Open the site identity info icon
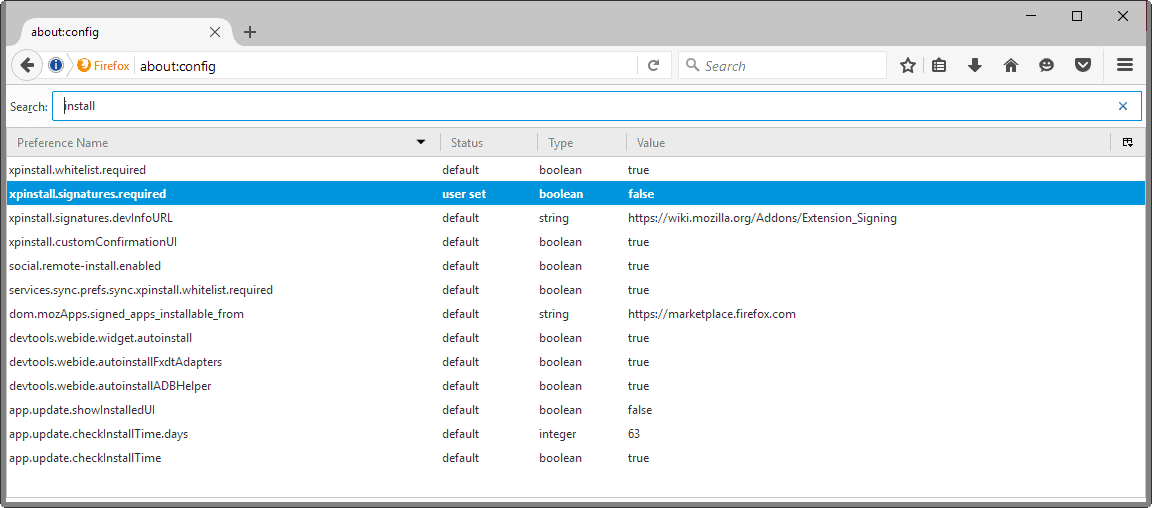This screenshot has width=1152, height=508. click(56, 65)
